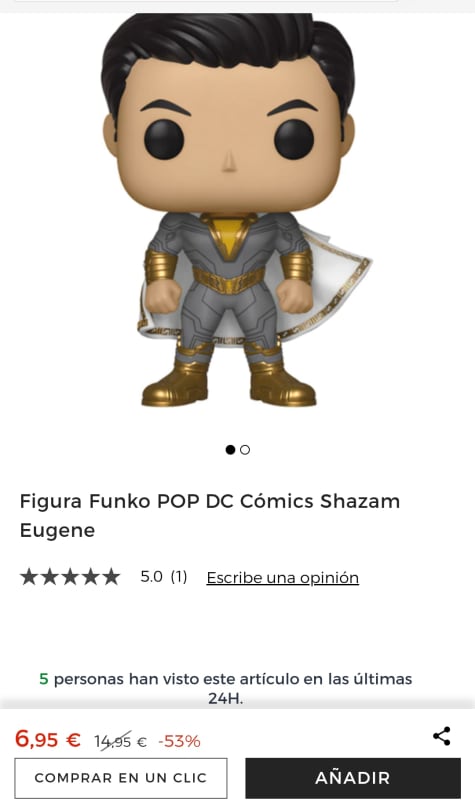Click the green viewer count number 5
475x808 pixels.
click(44, 679)
